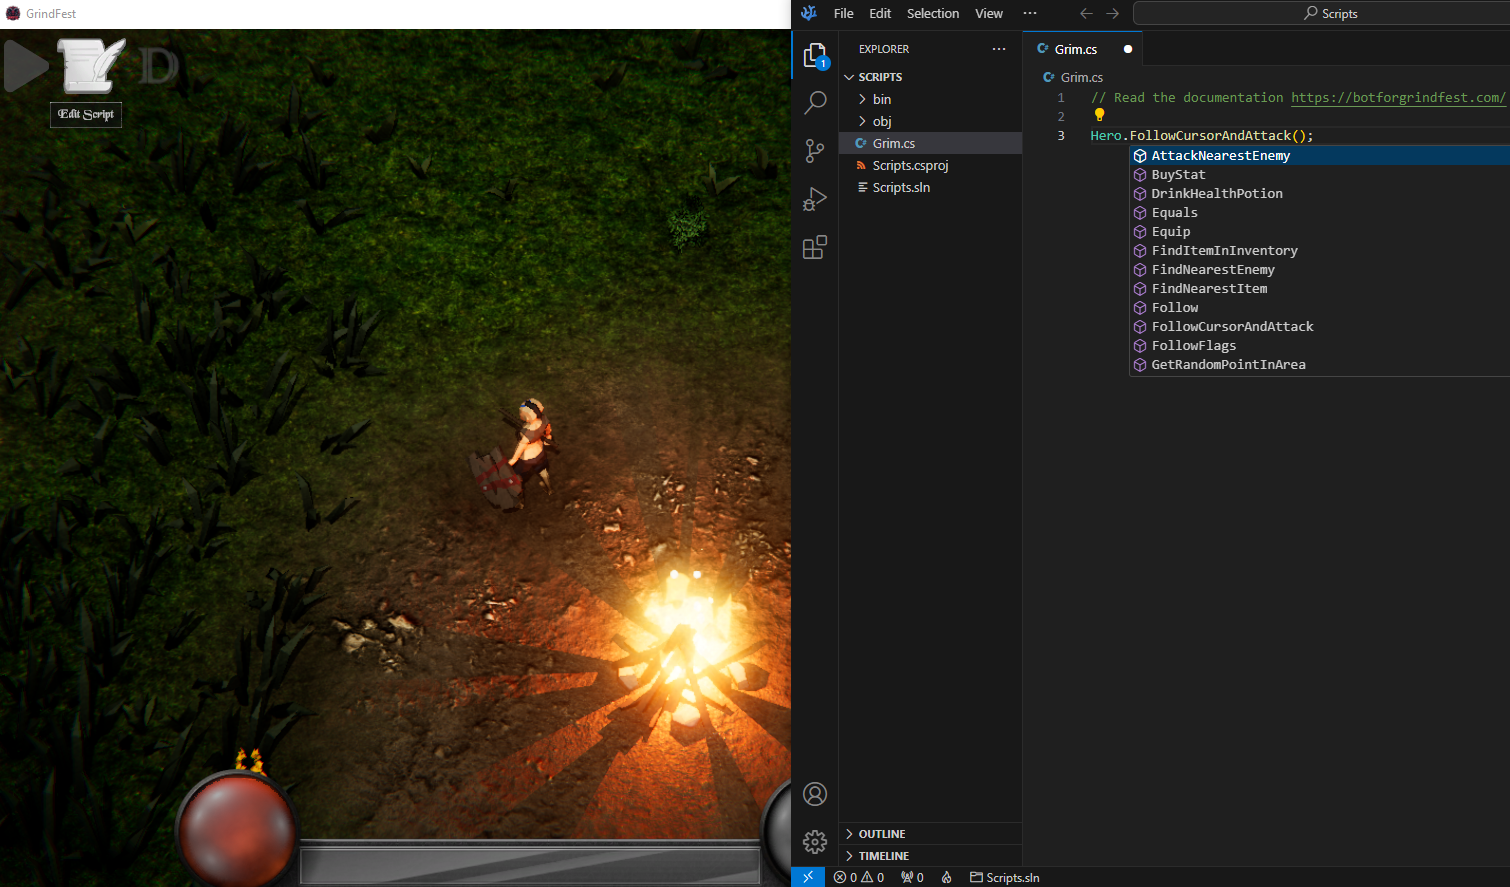This screenshot has width=1510, height=887.
Task: Open errors and warnings in status bar
Action: click(859, 877)
